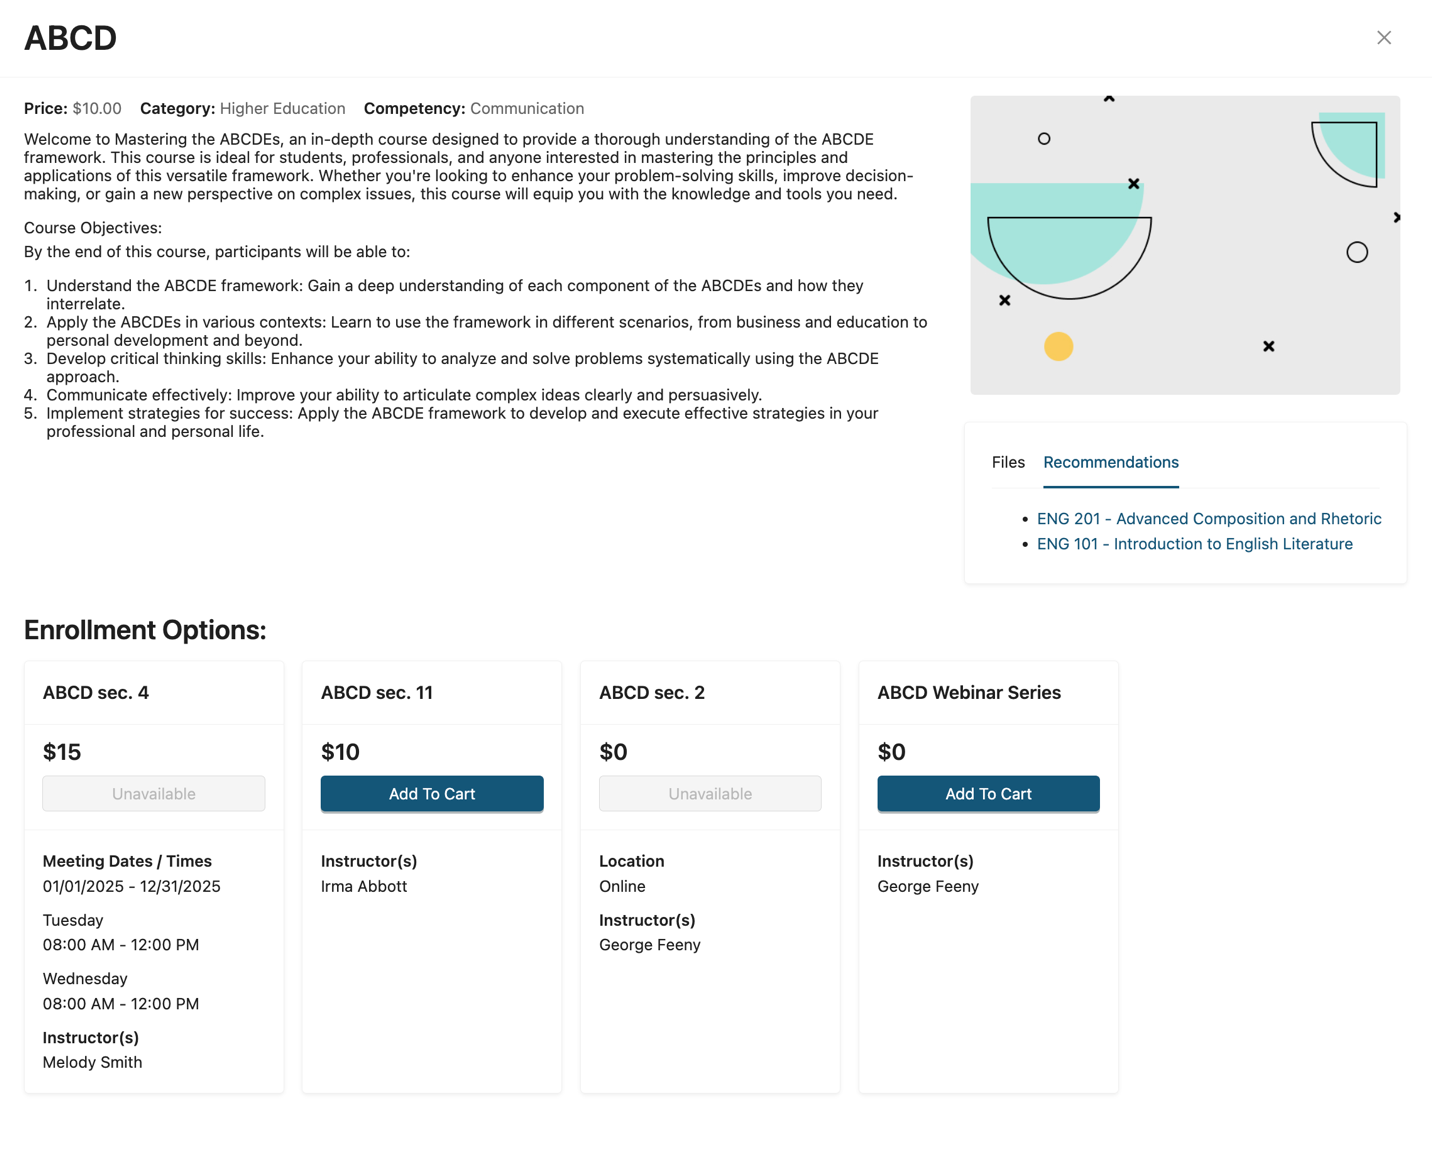Image resolution: width=1432 pixels, height=1149 pixels.
Task: Open the Files tab
Action: click(x=1008, y=462)
